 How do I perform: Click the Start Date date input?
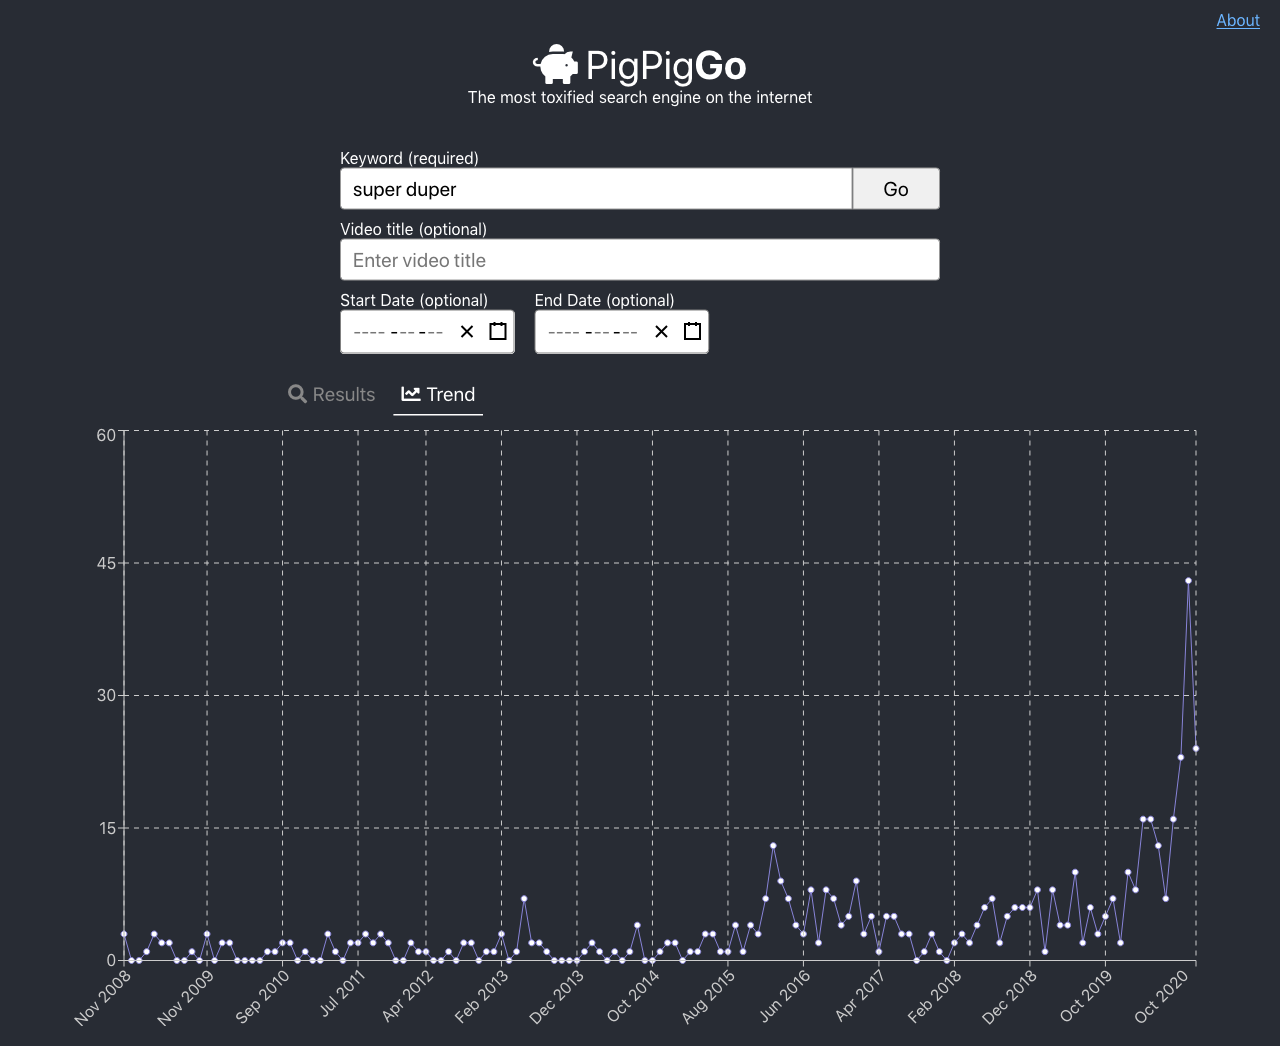point(427,332)
